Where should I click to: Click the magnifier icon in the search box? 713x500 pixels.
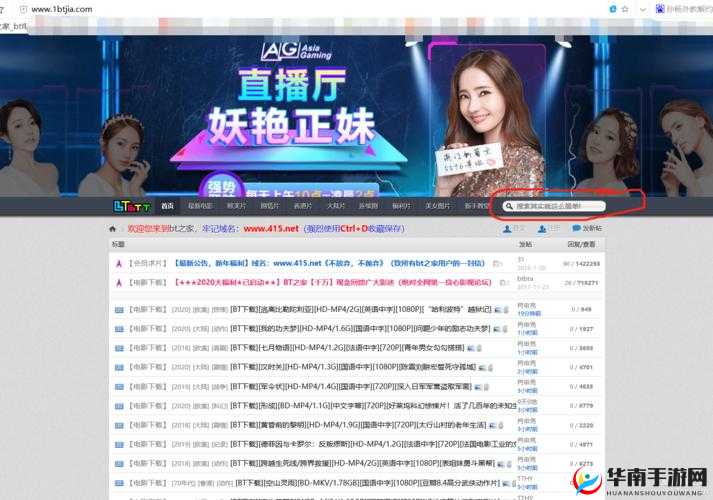[510, 206]
